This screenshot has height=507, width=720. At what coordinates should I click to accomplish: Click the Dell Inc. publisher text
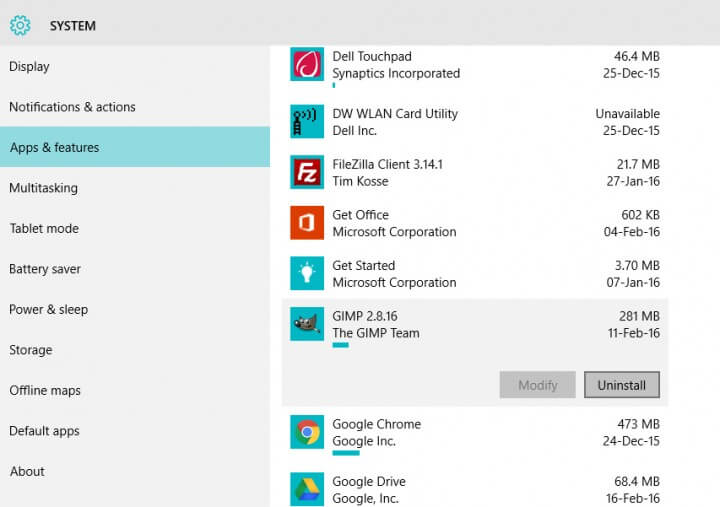[x=354, y=130]
